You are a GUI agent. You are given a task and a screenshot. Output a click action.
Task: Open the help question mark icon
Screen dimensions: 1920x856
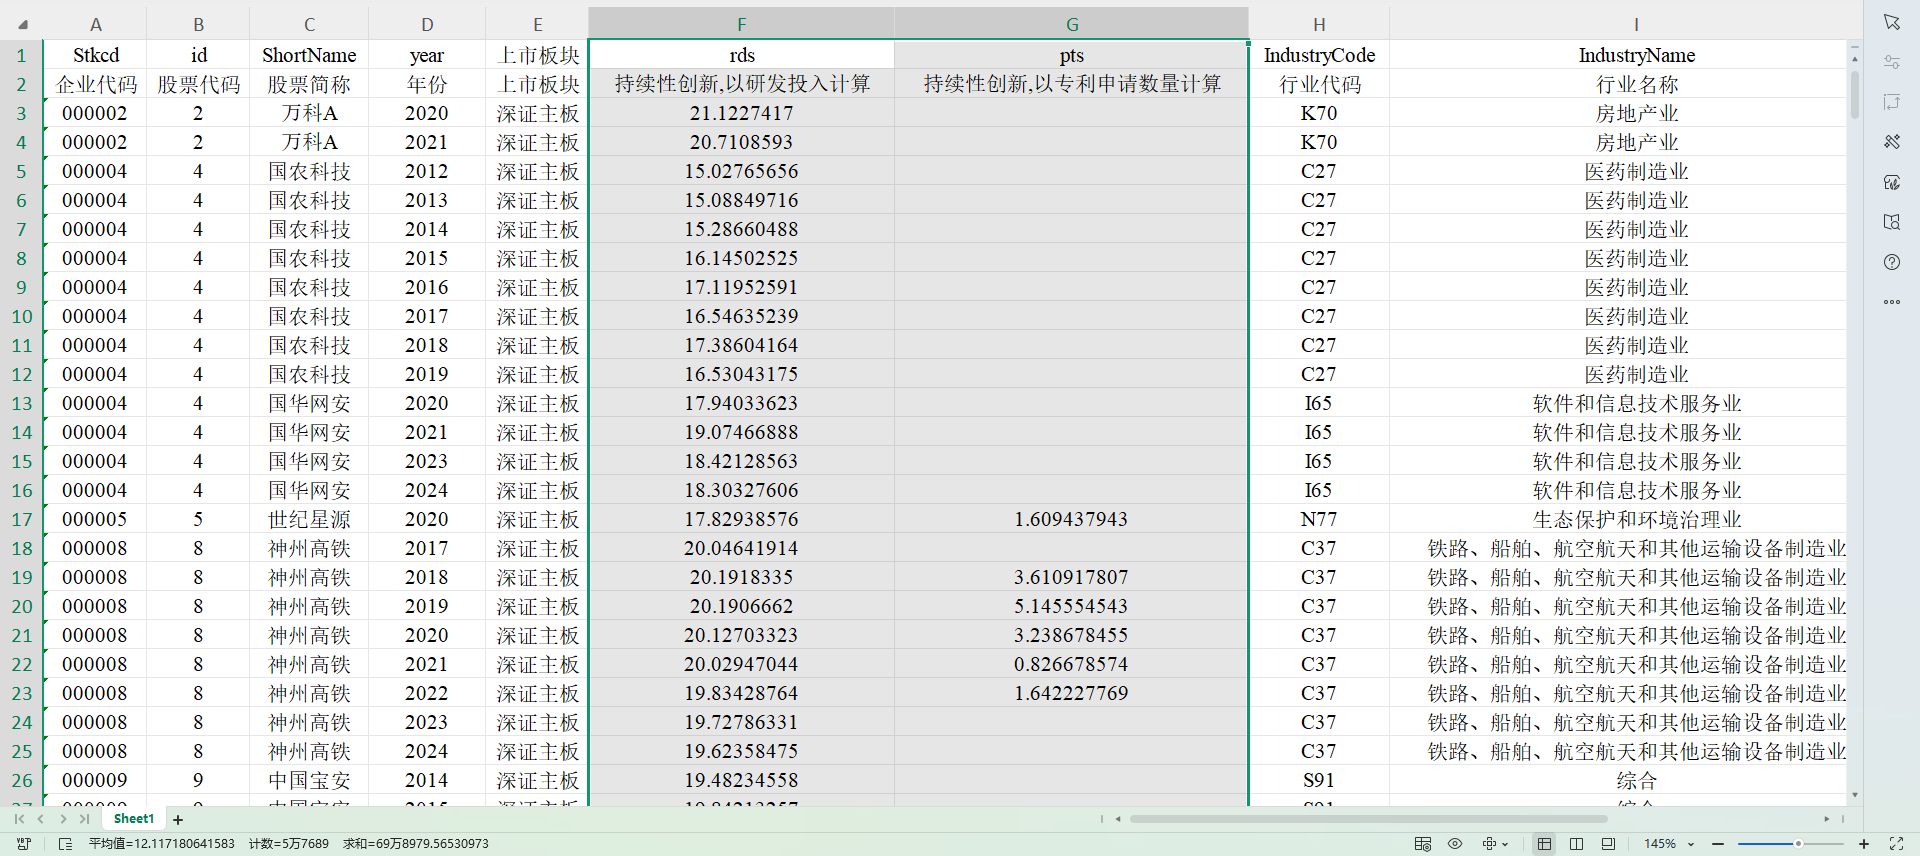[1891, 262]
